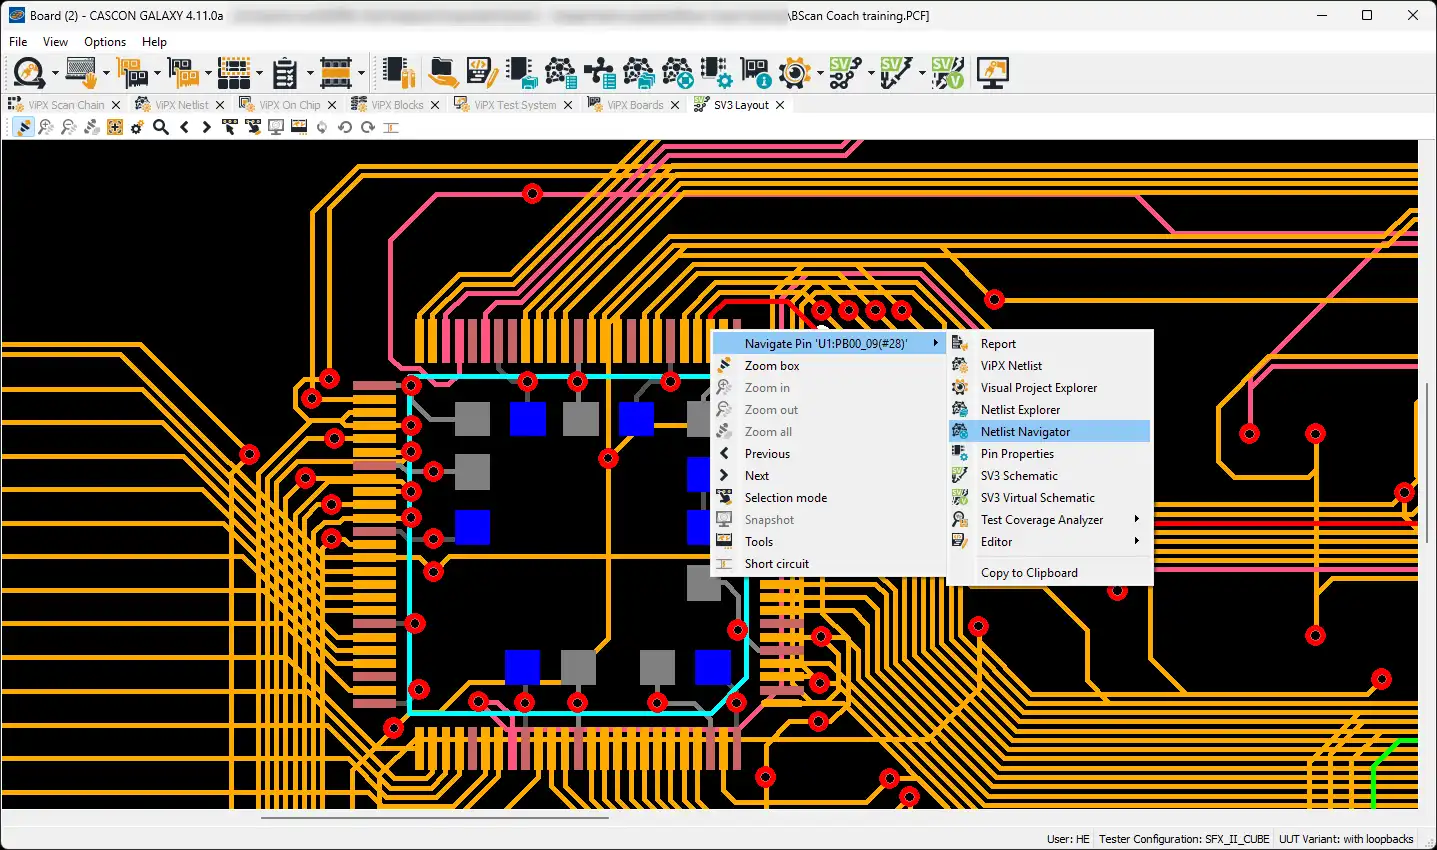Expand Editor submenu arrow

tap(1137, 541)
